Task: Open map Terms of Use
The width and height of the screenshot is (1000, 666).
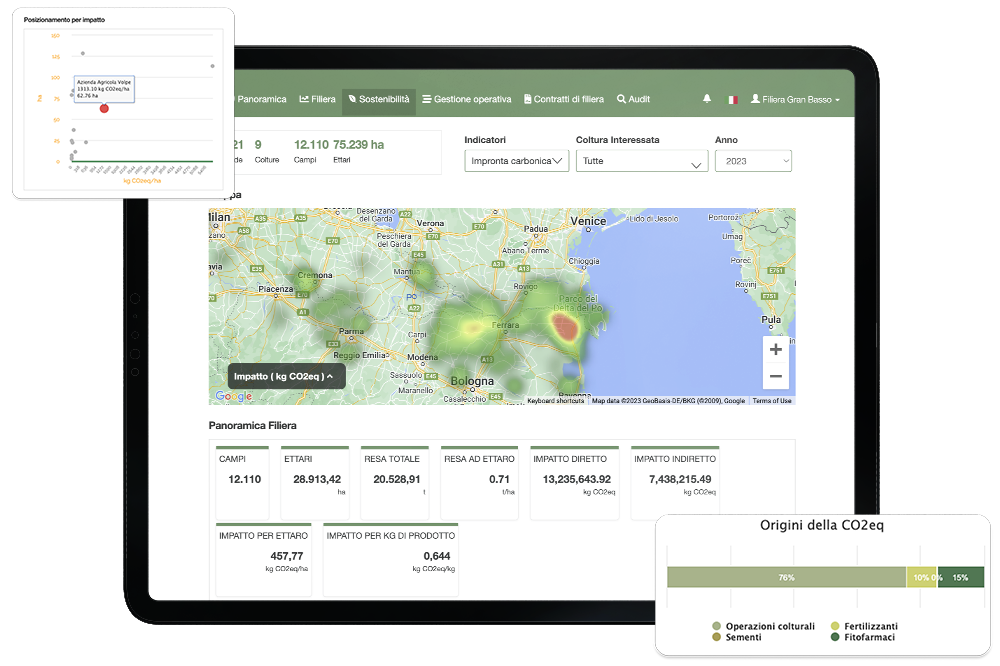Action: (x=772, y=401)
